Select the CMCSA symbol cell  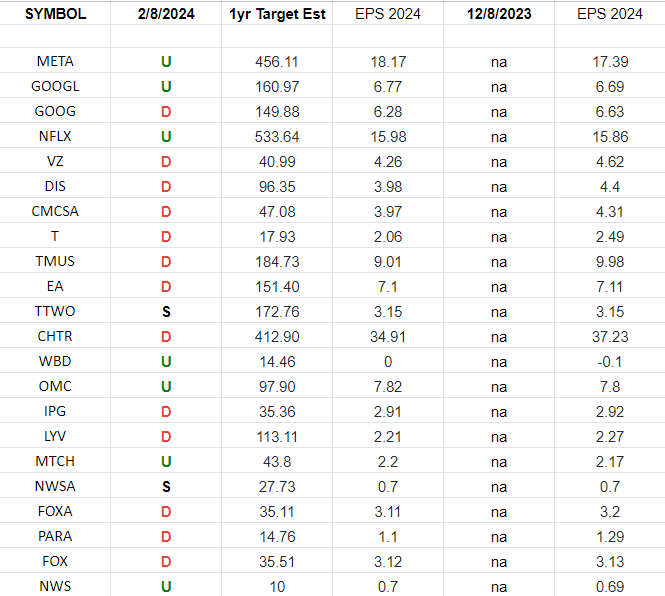(x=55, y=211)
